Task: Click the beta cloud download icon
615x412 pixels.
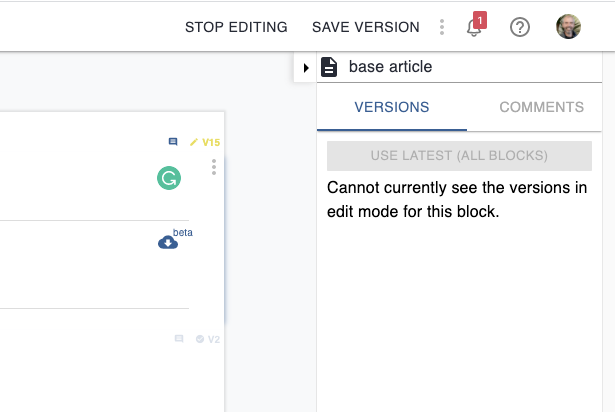Action: click(x=168, y=242)
